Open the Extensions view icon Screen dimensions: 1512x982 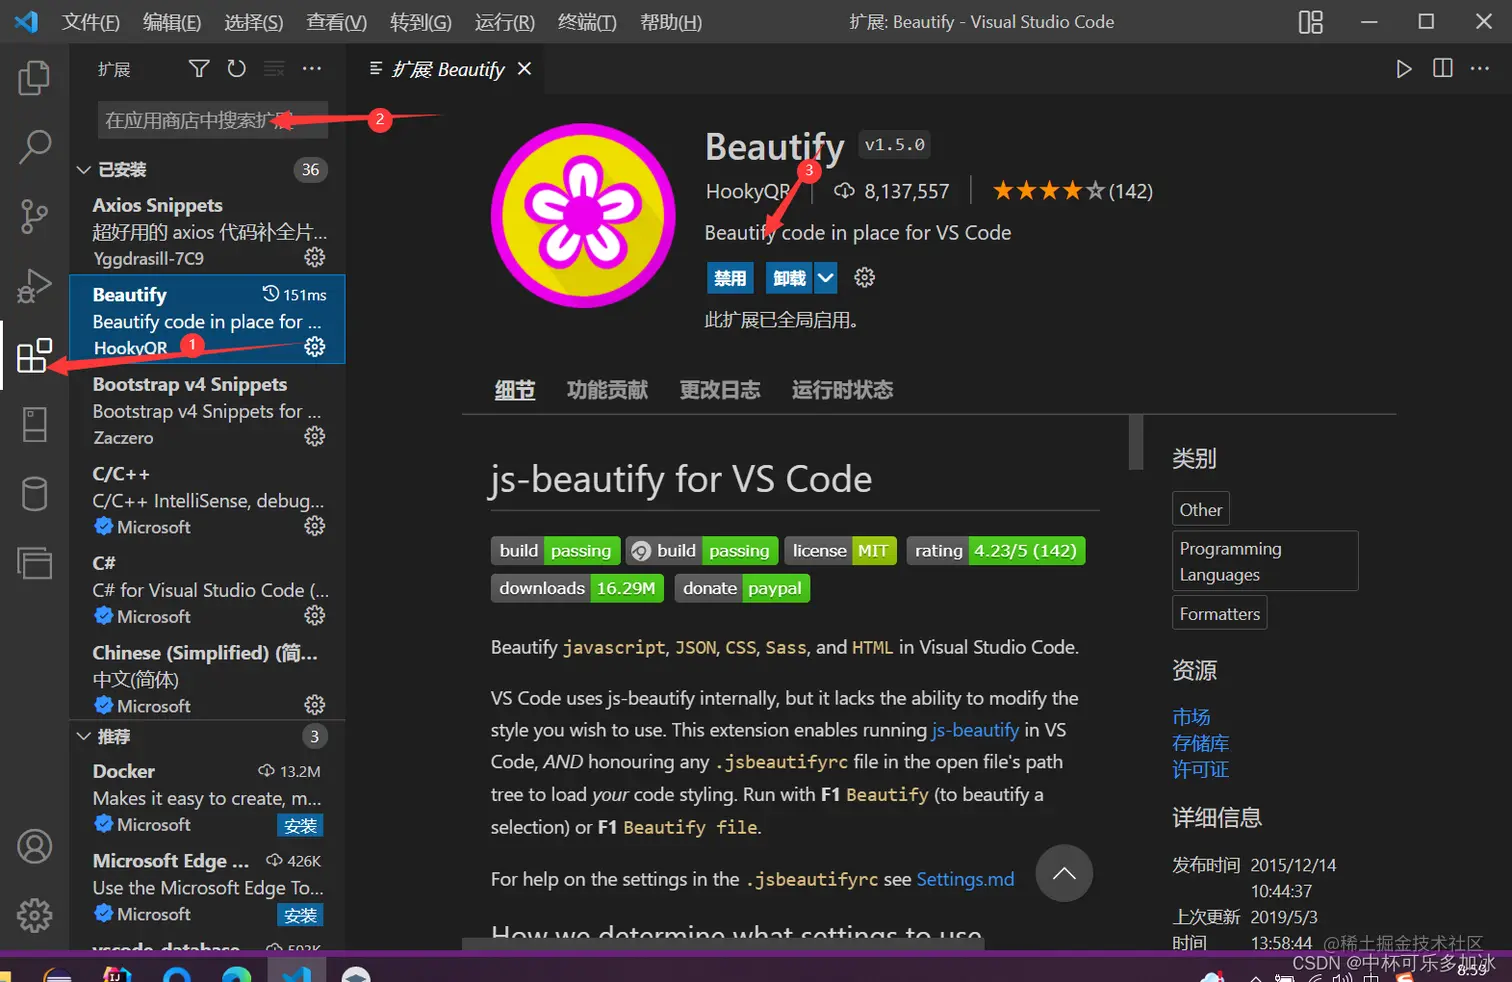[x=34, y=356]
